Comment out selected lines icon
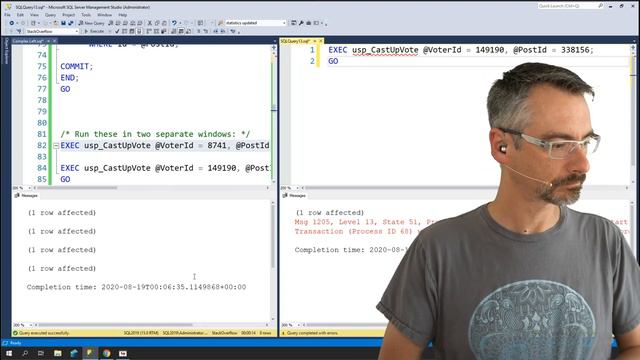 point(199,31)
